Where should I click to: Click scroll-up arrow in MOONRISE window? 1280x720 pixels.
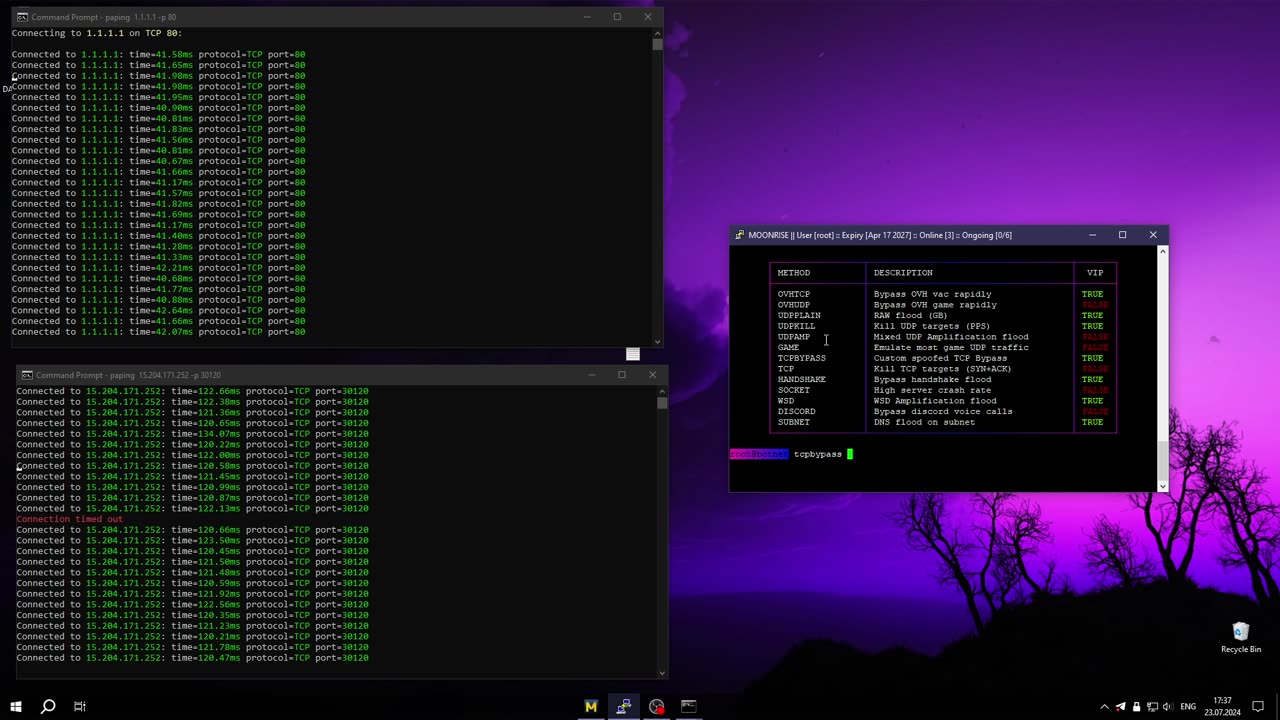[1162, 251]
